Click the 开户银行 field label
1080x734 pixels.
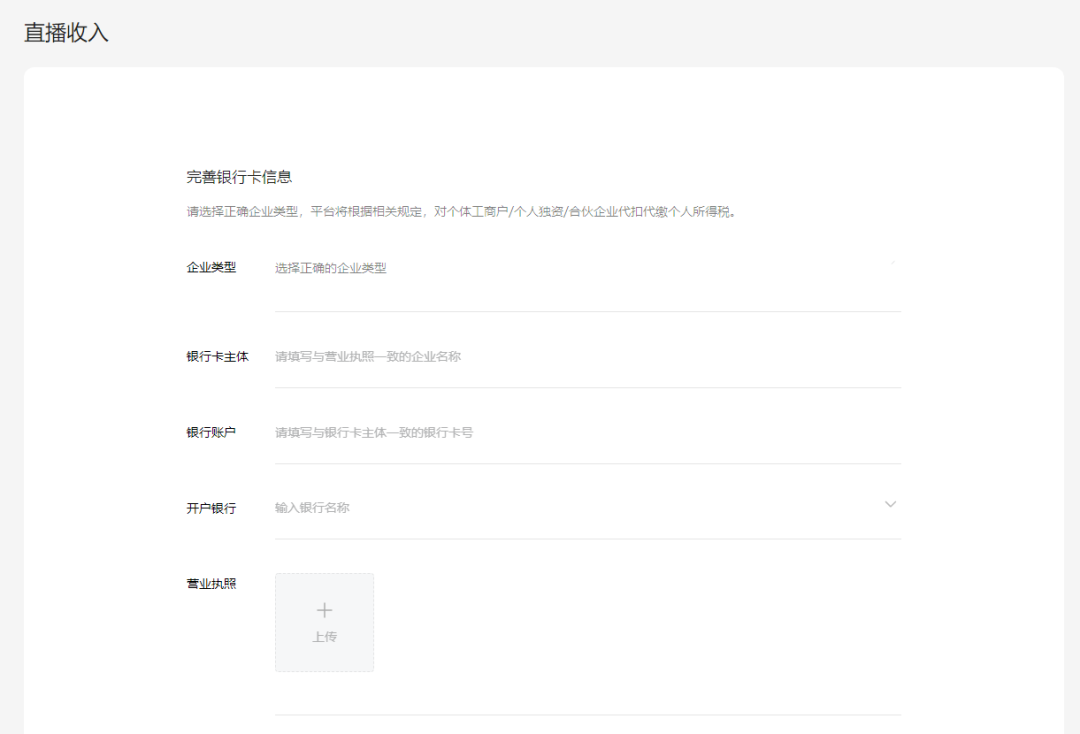tap(211, 508)
